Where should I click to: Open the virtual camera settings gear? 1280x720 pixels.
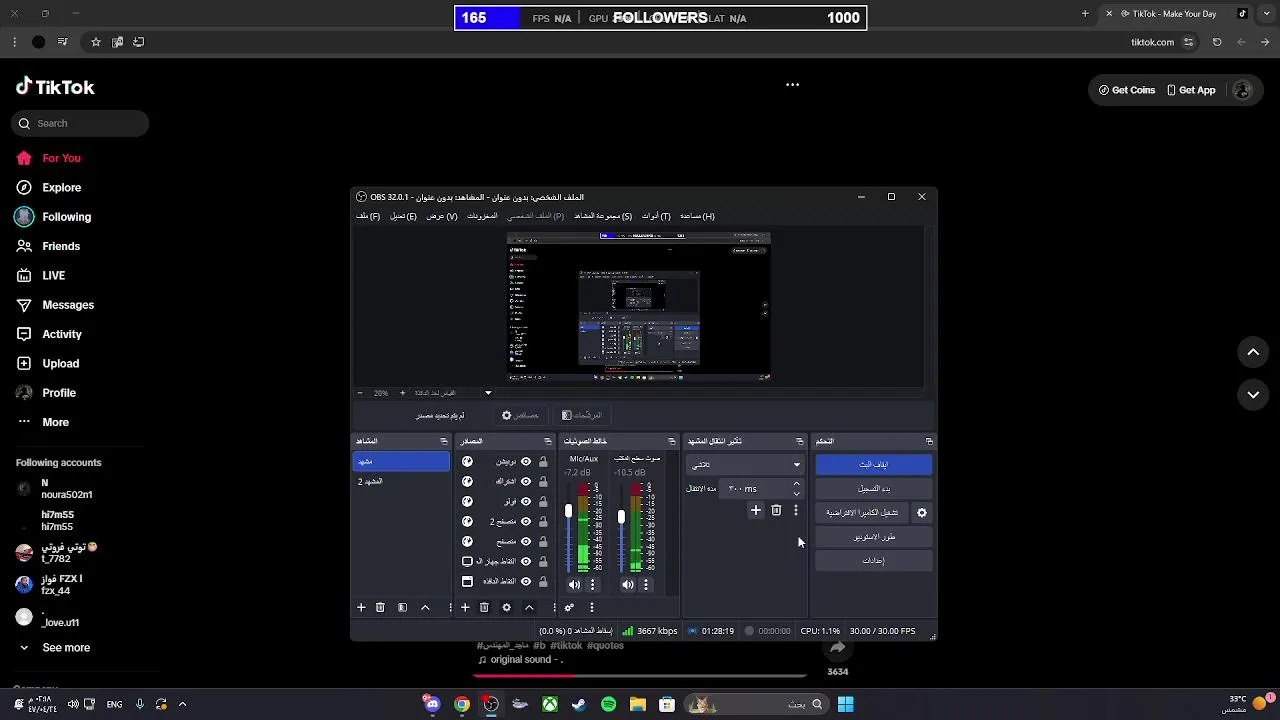coord(922,513)
